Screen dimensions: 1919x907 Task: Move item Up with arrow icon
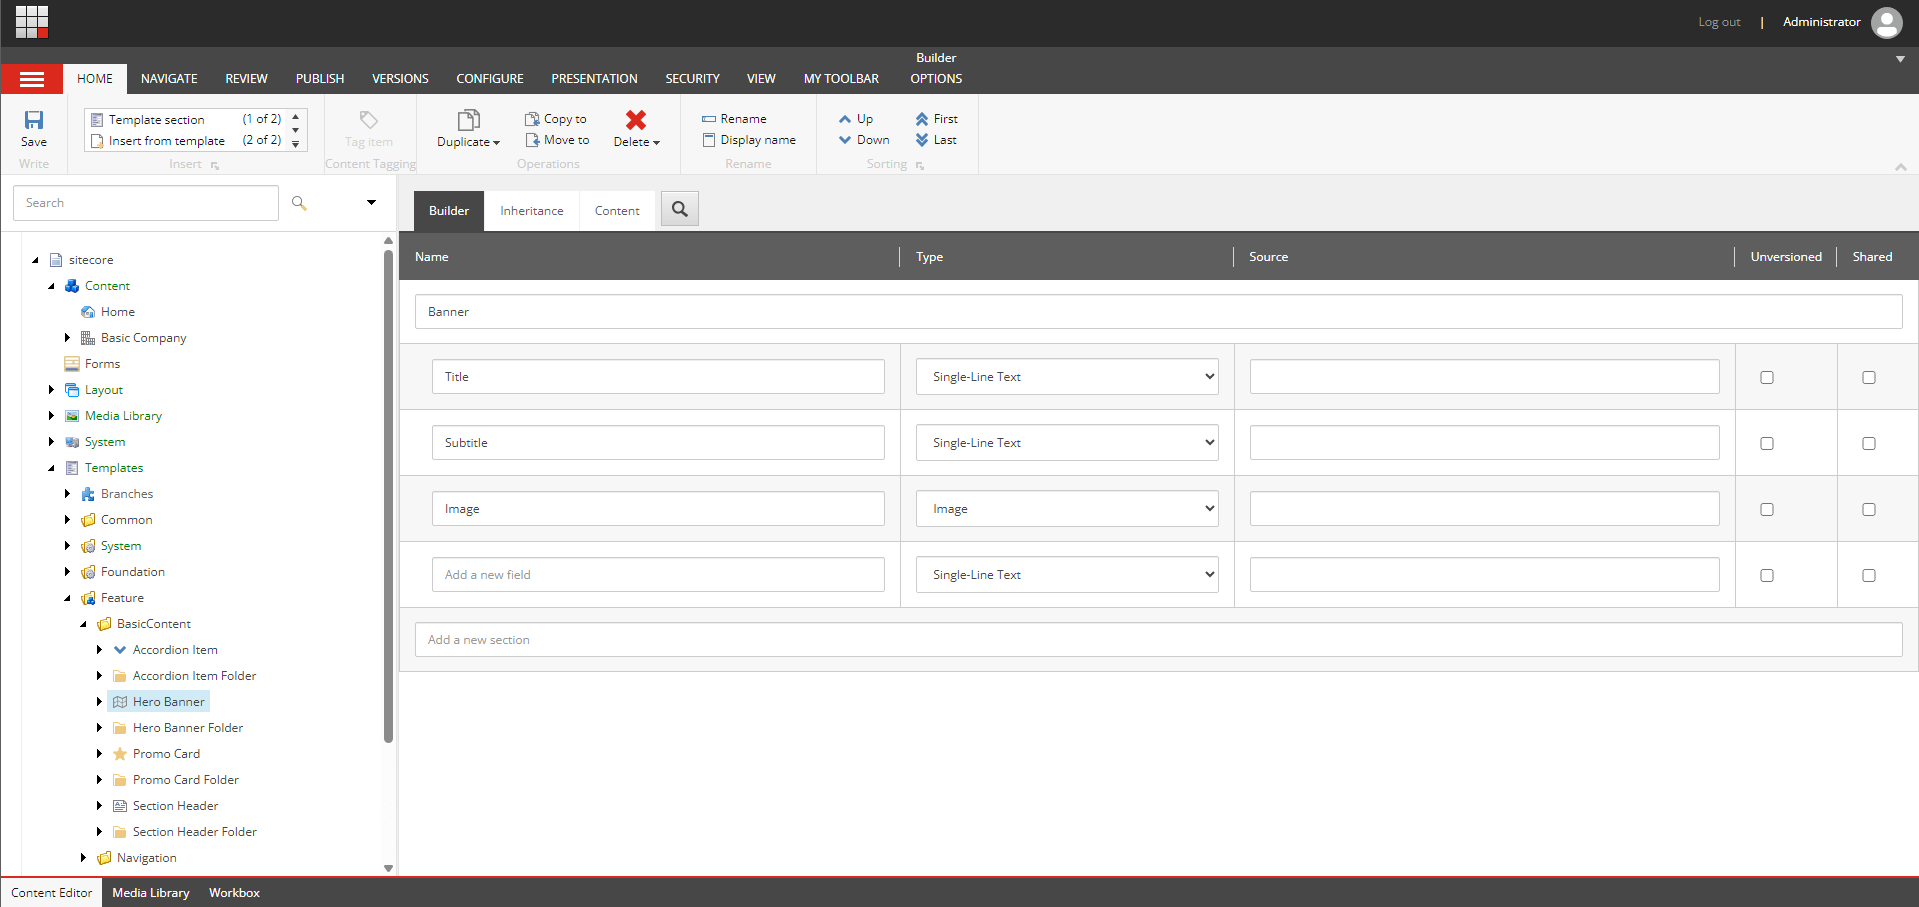pos(845,119)
